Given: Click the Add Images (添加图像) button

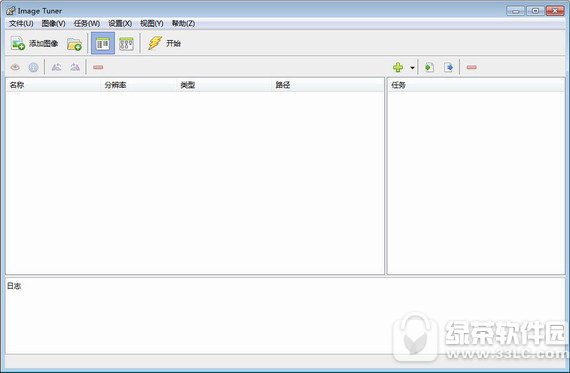Looking at the screenshot, I should (x=34, y=44).
